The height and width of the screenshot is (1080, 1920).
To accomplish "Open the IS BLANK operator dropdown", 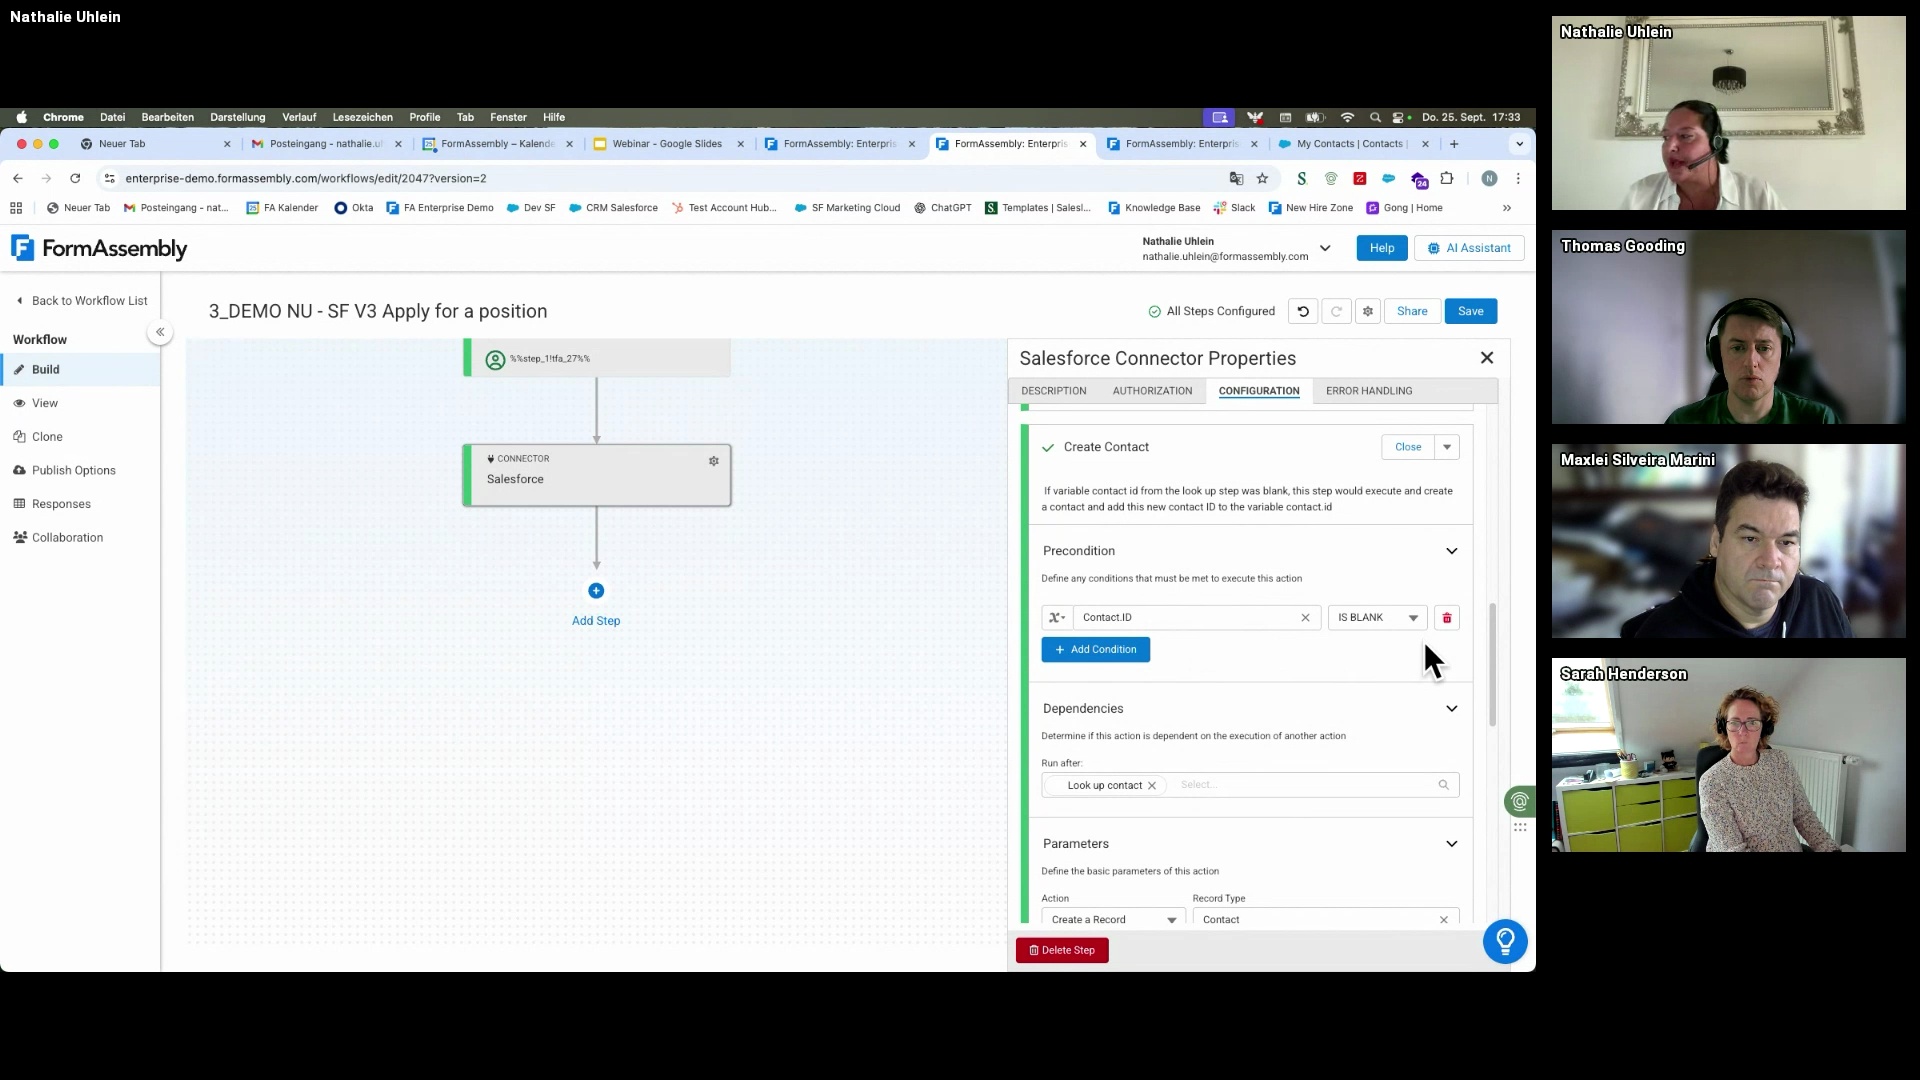I will point(1377,618).
